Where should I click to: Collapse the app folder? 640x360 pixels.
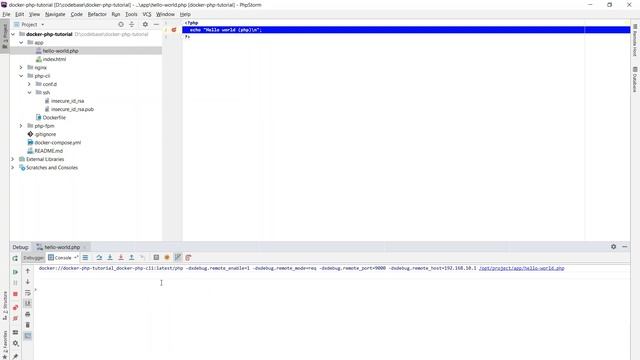pyautogui.click(x=21, y=42)
